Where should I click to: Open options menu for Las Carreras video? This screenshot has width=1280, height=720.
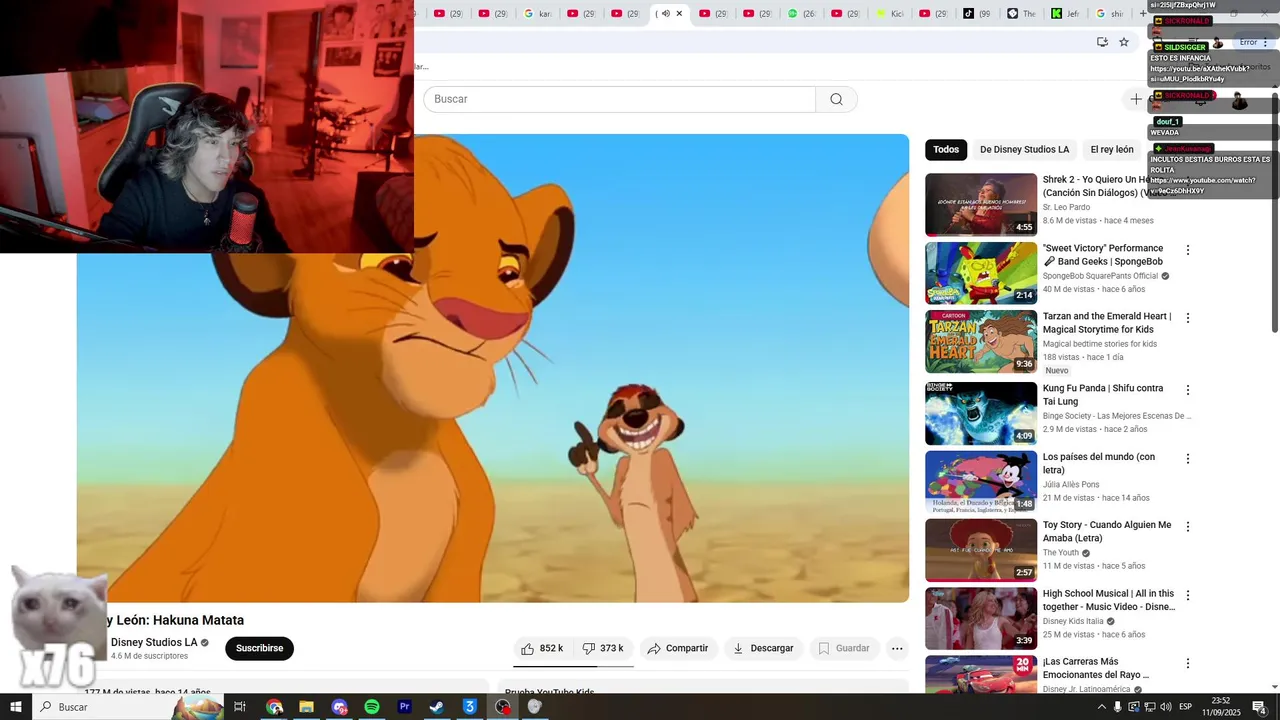1188,663
